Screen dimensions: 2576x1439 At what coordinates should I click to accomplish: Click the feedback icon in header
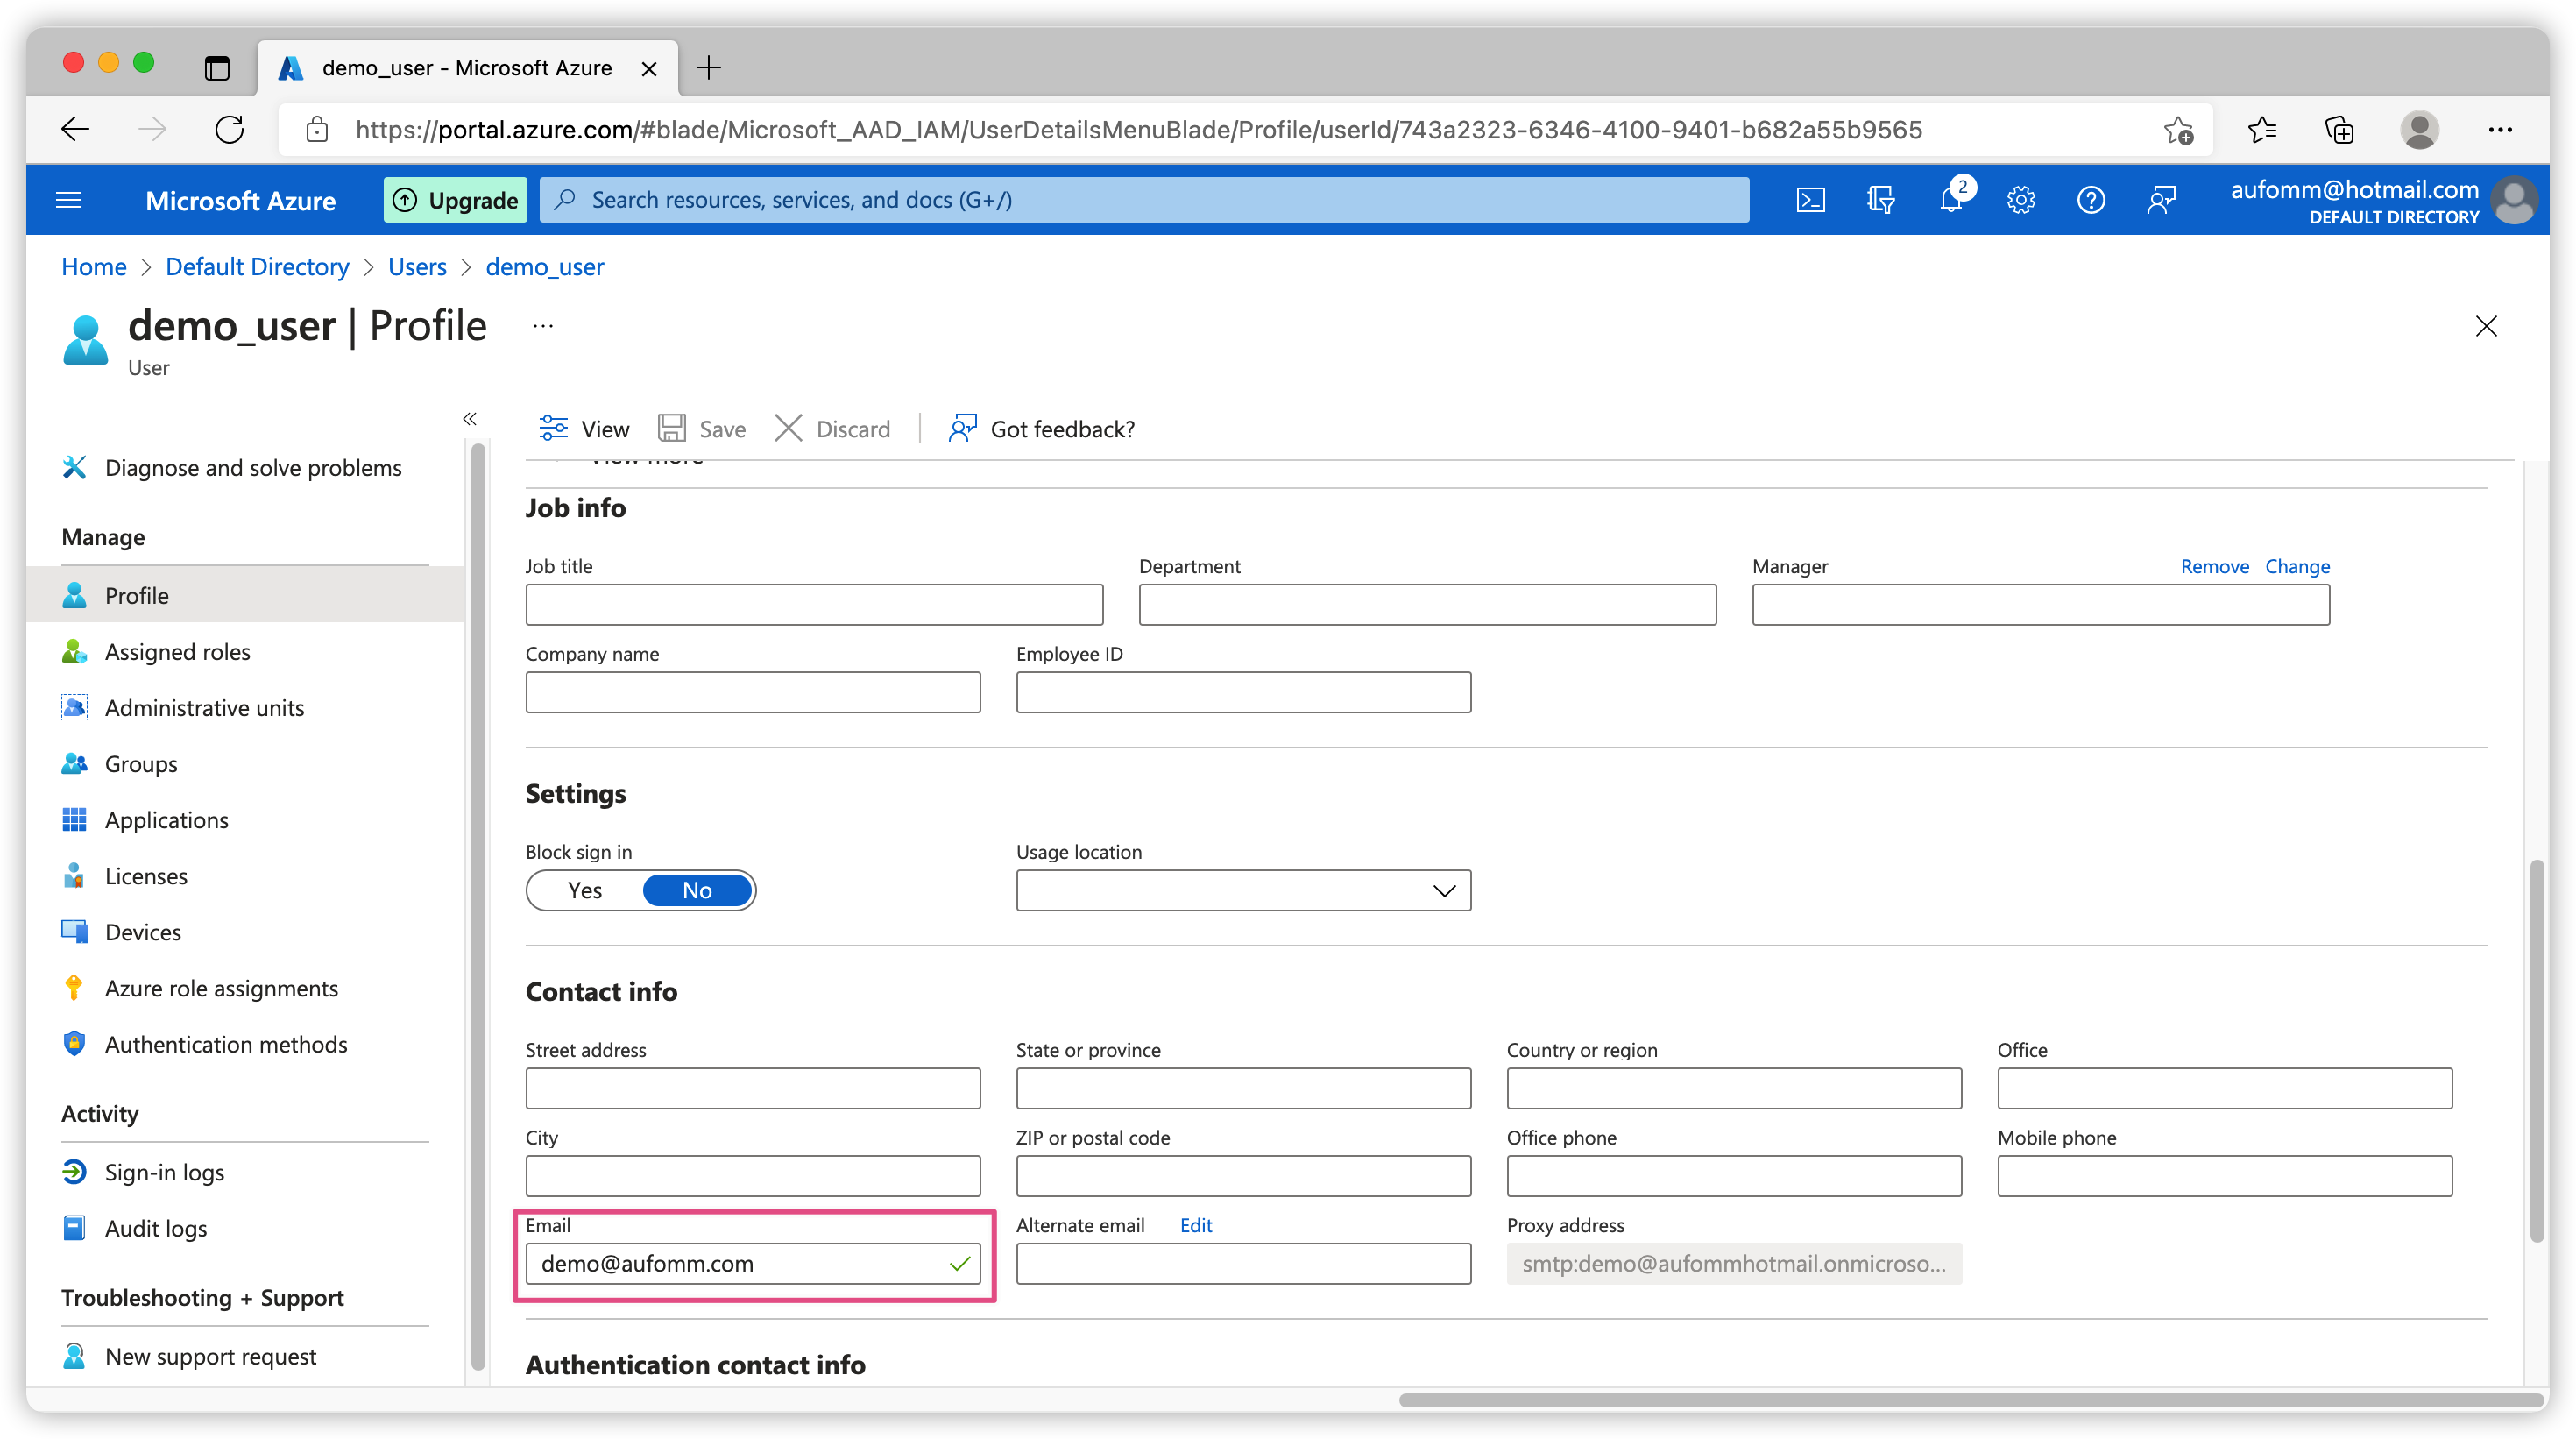(2161, 200)
